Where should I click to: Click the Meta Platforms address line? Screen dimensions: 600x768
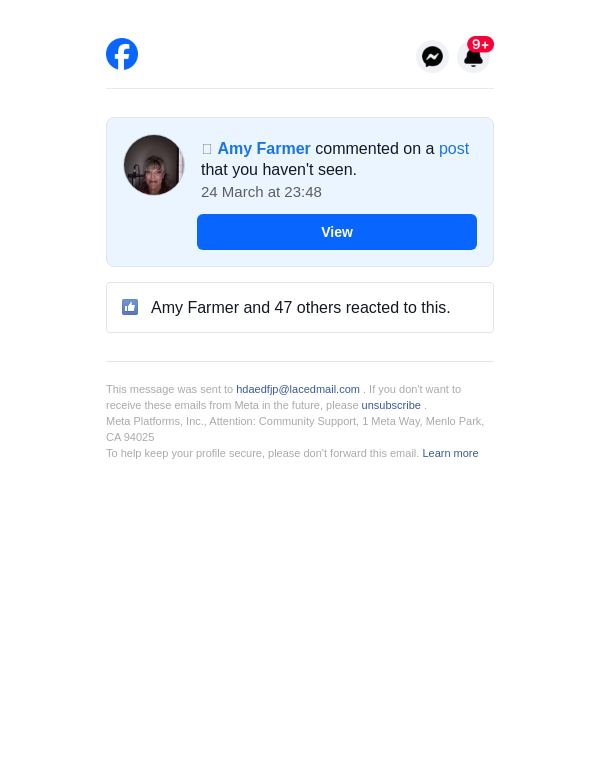tap(295, 421)
